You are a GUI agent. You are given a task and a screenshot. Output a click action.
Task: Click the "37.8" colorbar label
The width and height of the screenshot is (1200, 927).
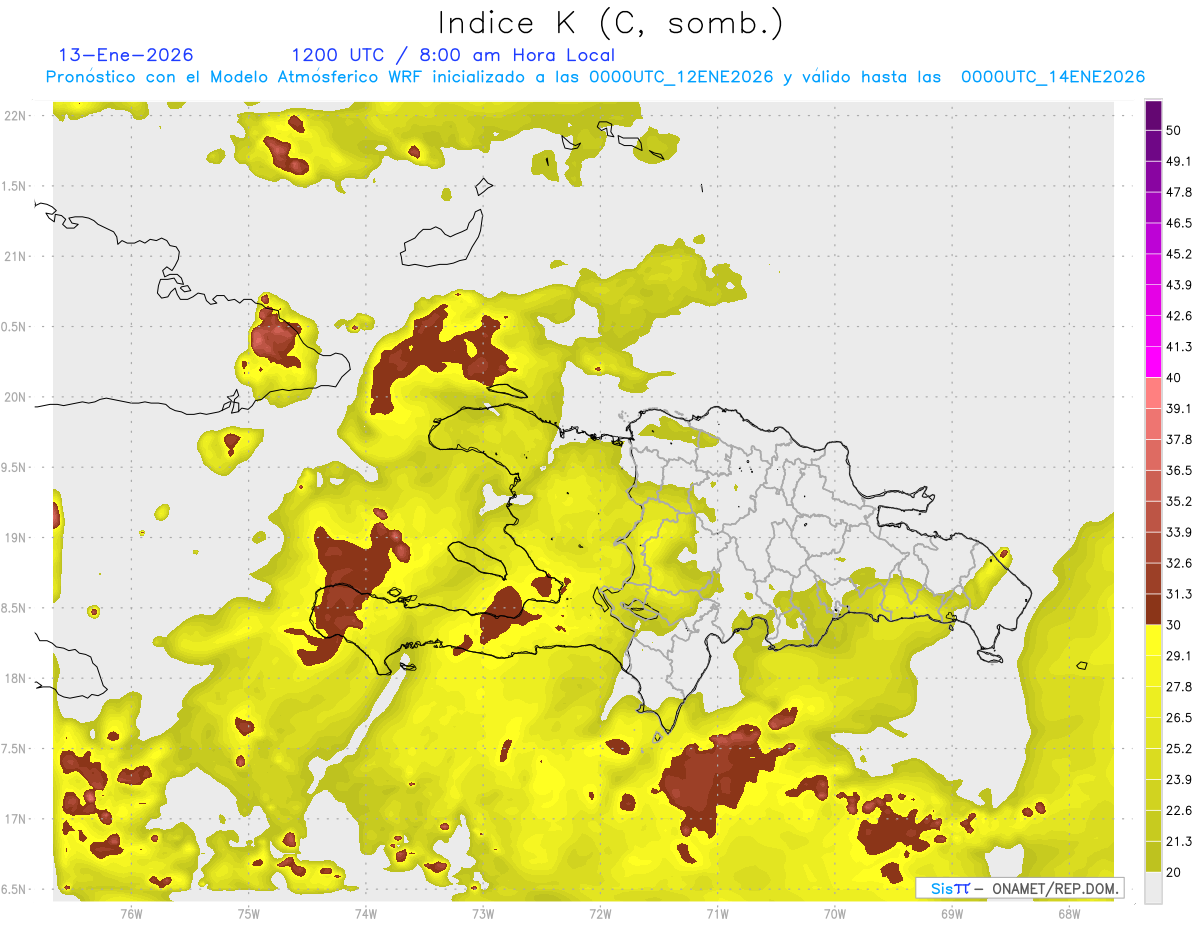1179,439
